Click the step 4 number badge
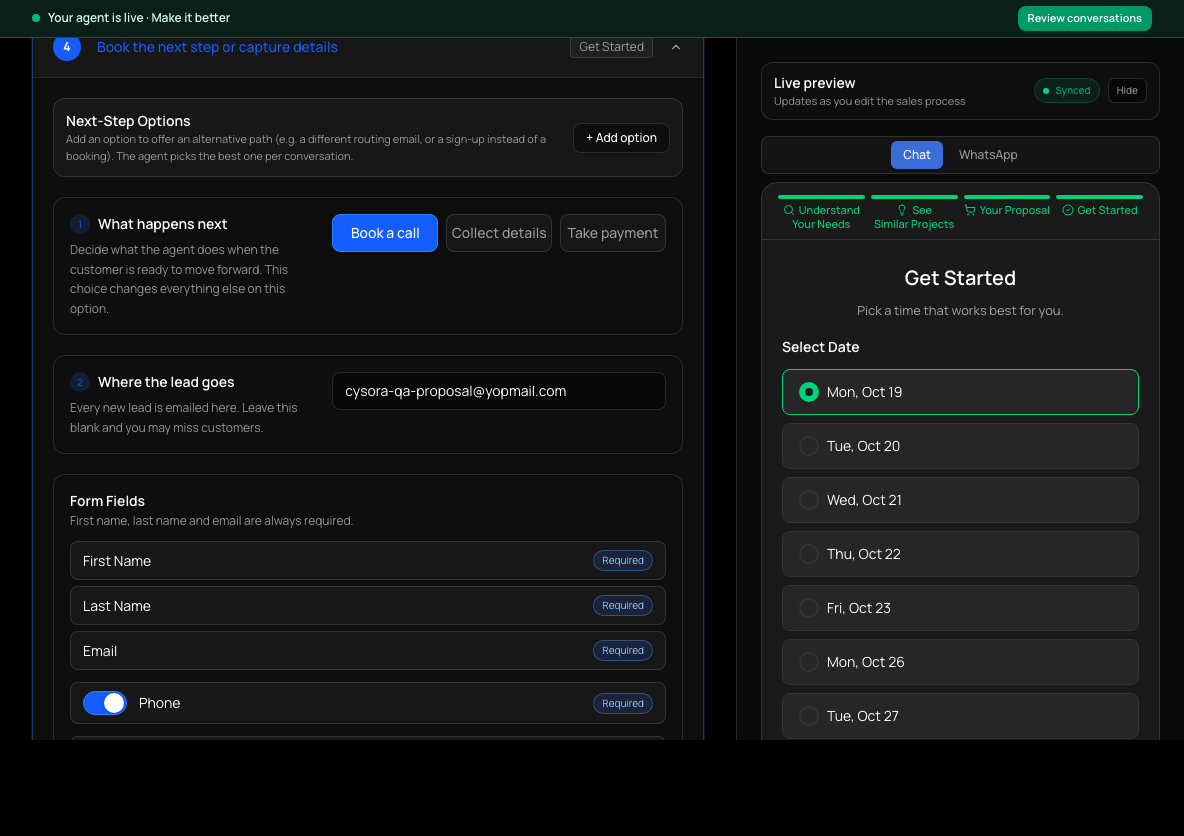 (67, 47)
